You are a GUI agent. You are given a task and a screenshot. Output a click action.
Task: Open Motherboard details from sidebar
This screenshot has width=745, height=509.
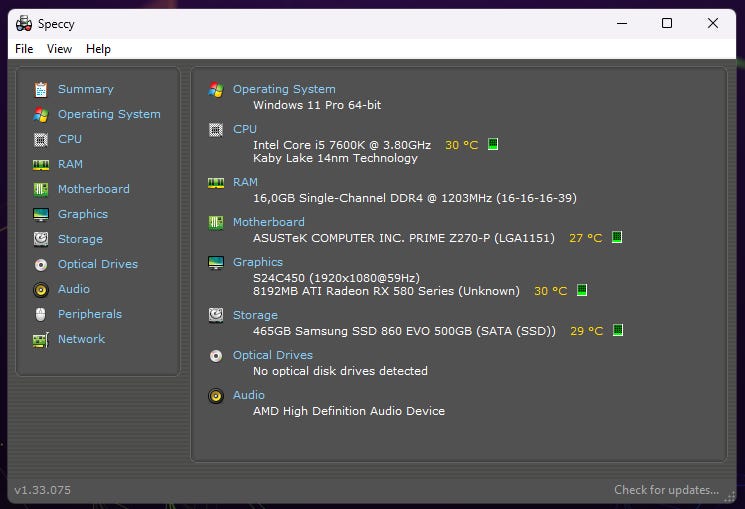tap(94, 189)
